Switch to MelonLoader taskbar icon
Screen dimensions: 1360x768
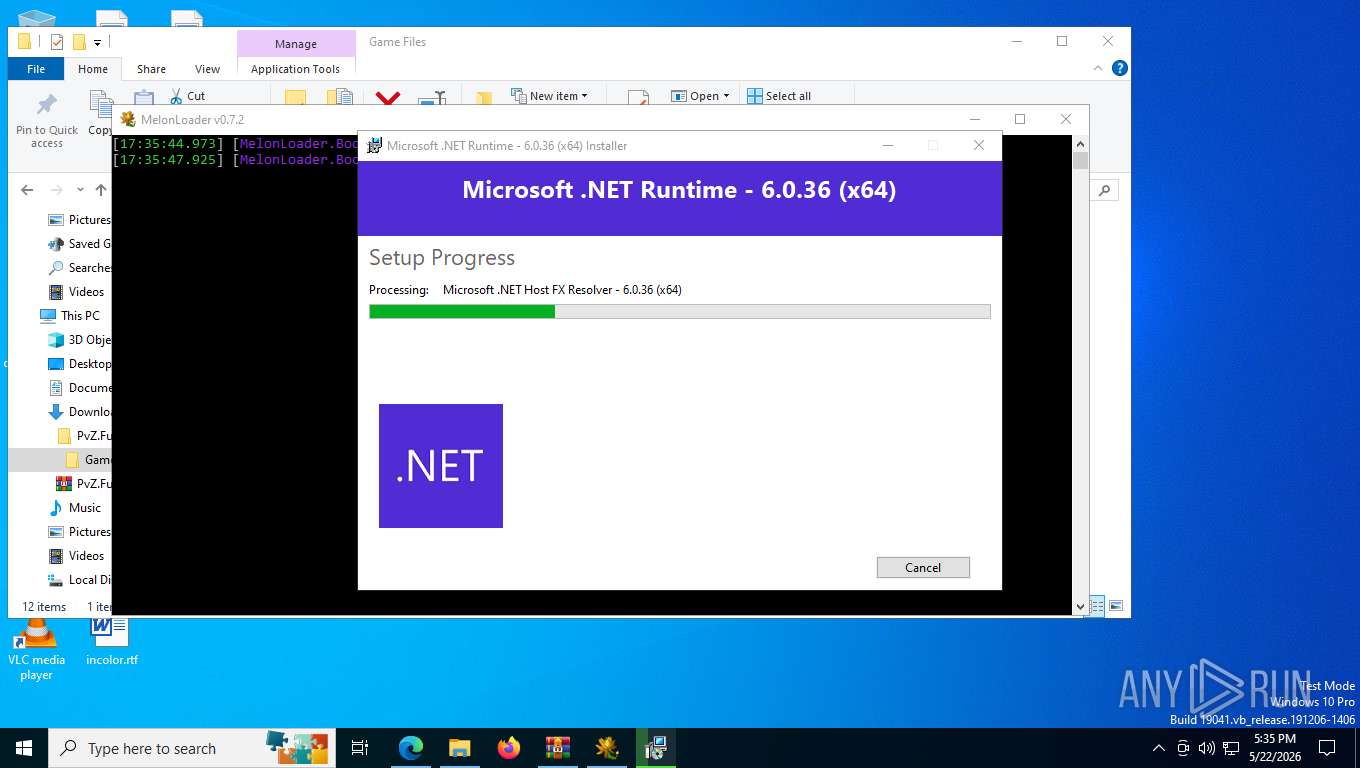[x=607, y=748]
